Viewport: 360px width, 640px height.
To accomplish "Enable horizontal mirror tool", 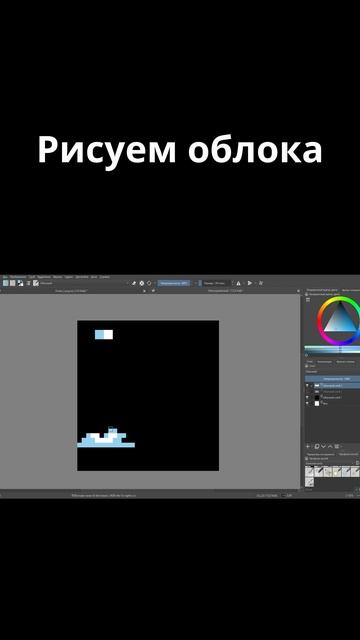I will [238, 283].
